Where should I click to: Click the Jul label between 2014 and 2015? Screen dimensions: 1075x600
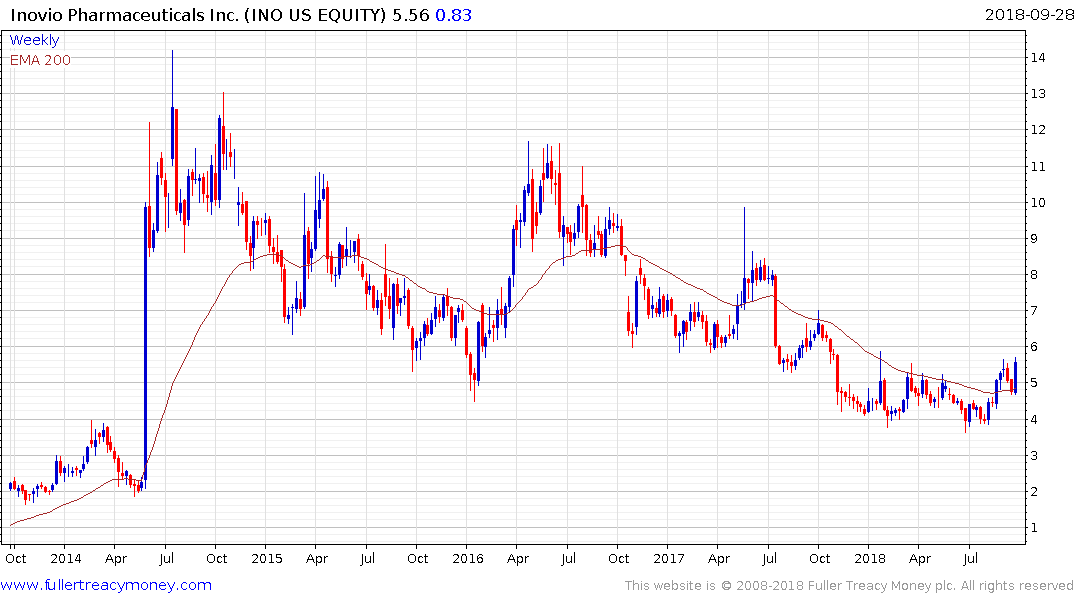click(167, 559)
